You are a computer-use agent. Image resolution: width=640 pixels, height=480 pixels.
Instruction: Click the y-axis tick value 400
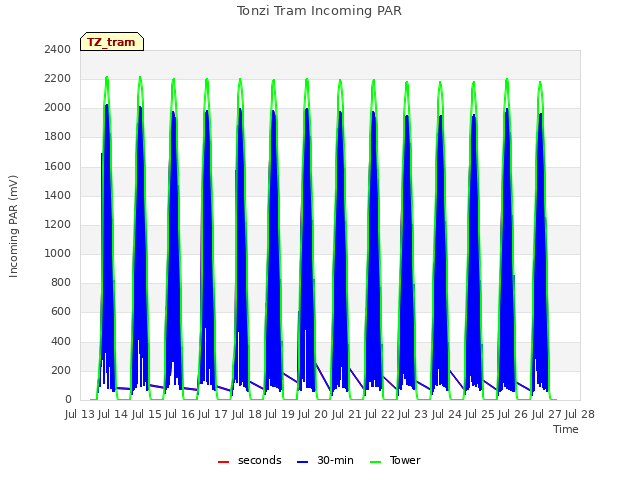click(61, 341)
